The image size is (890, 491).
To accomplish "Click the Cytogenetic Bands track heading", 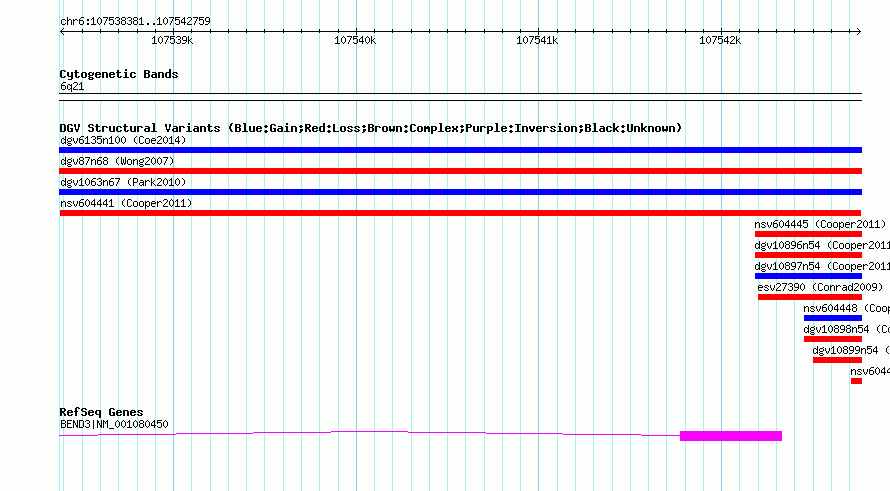I will coord(119,74).
